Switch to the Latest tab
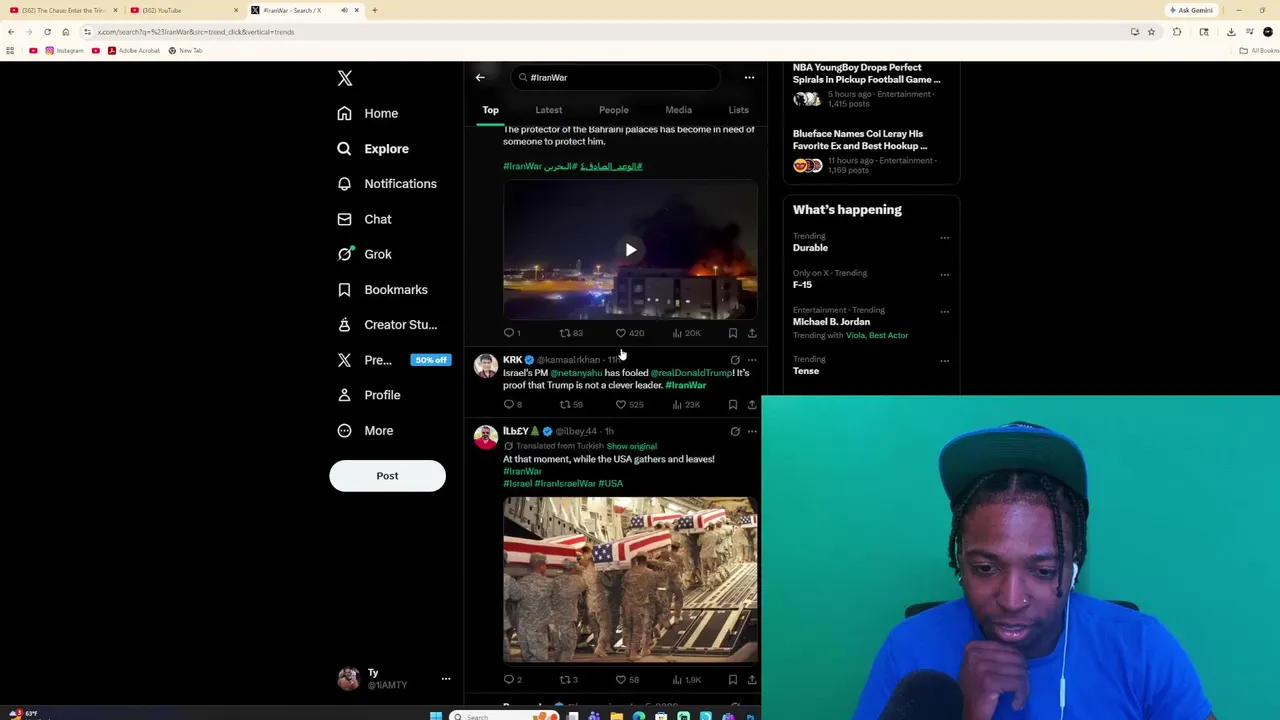This screenshot has height=720, width=1280. coord(548,110)
